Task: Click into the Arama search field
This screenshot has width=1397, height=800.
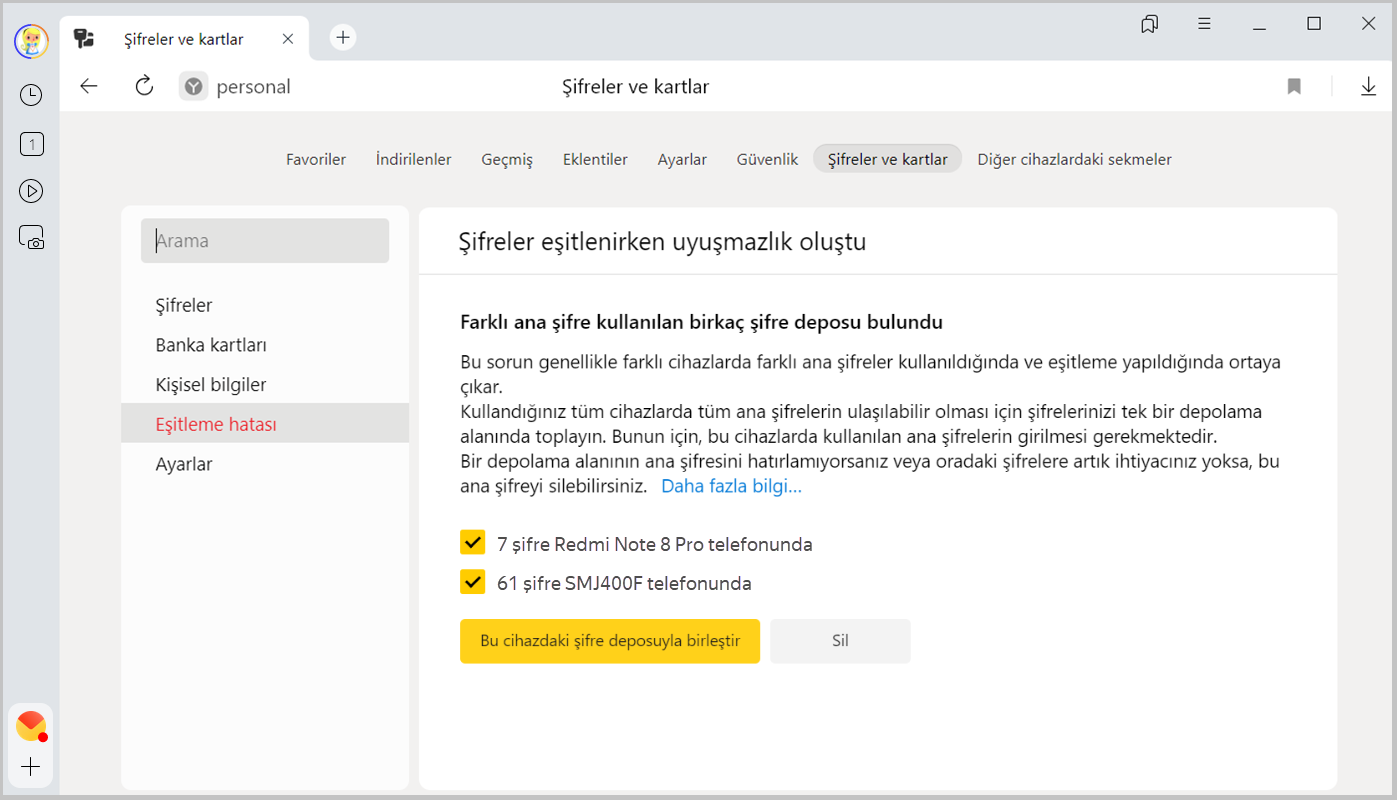Action: [x=265, y=241]
